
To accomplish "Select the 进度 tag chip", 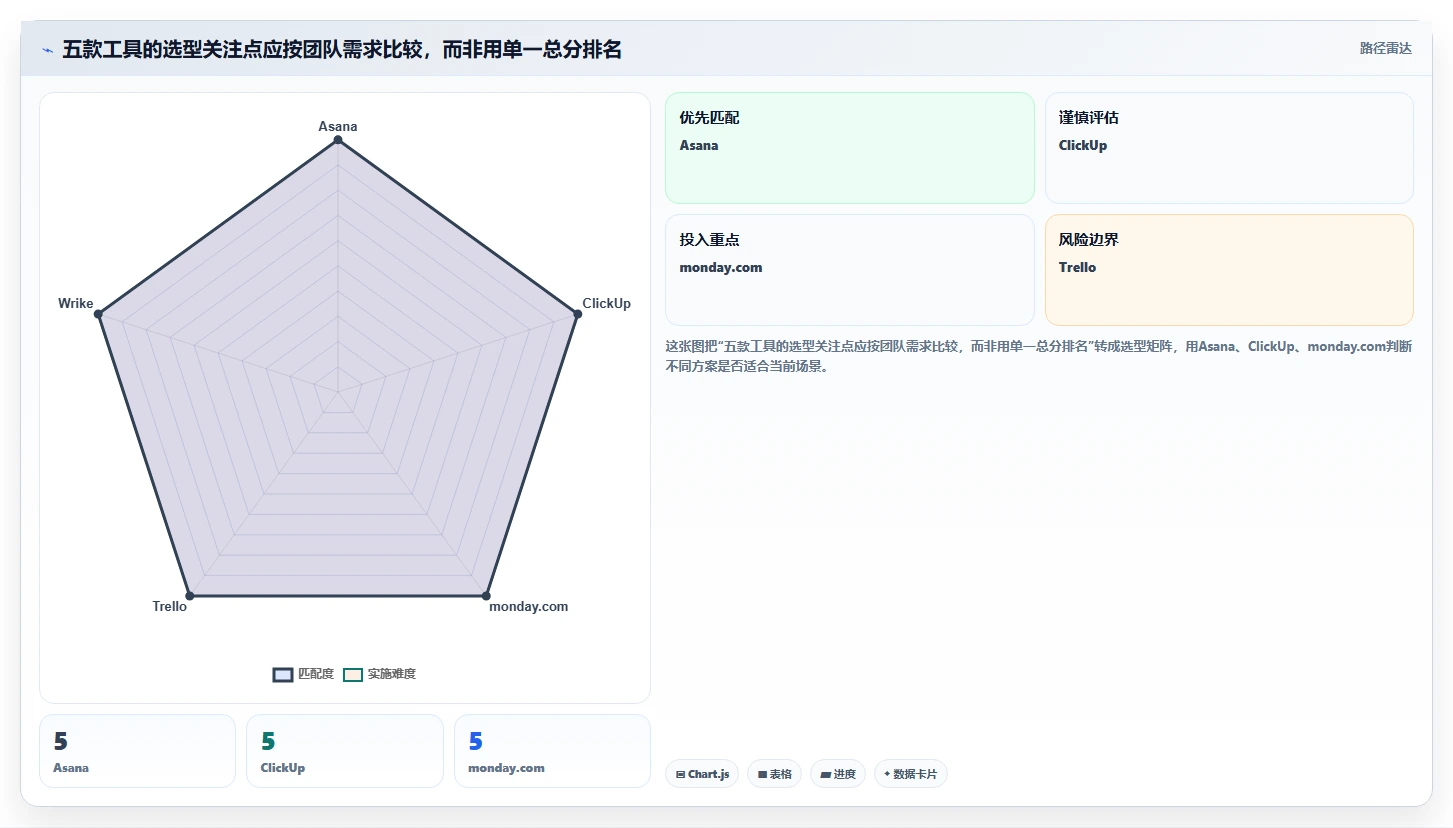I will pos(838,774).
